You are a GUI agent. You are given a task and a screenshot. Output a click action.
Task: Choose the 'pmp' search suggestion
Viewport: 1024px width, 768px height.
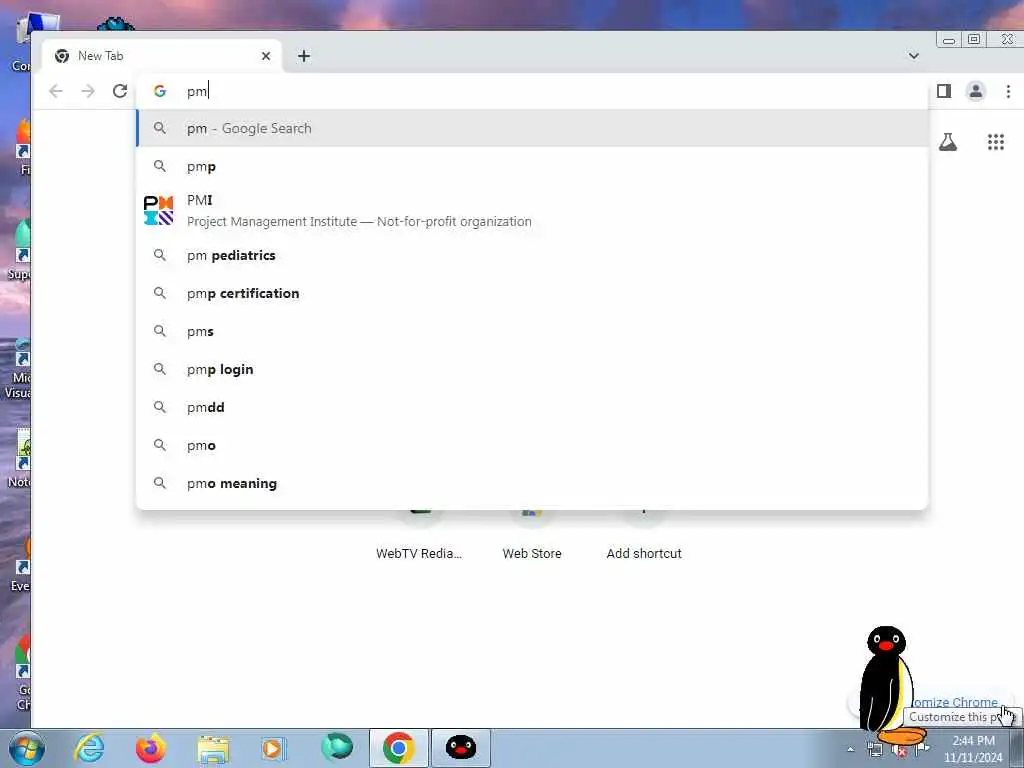pos(532,167)
